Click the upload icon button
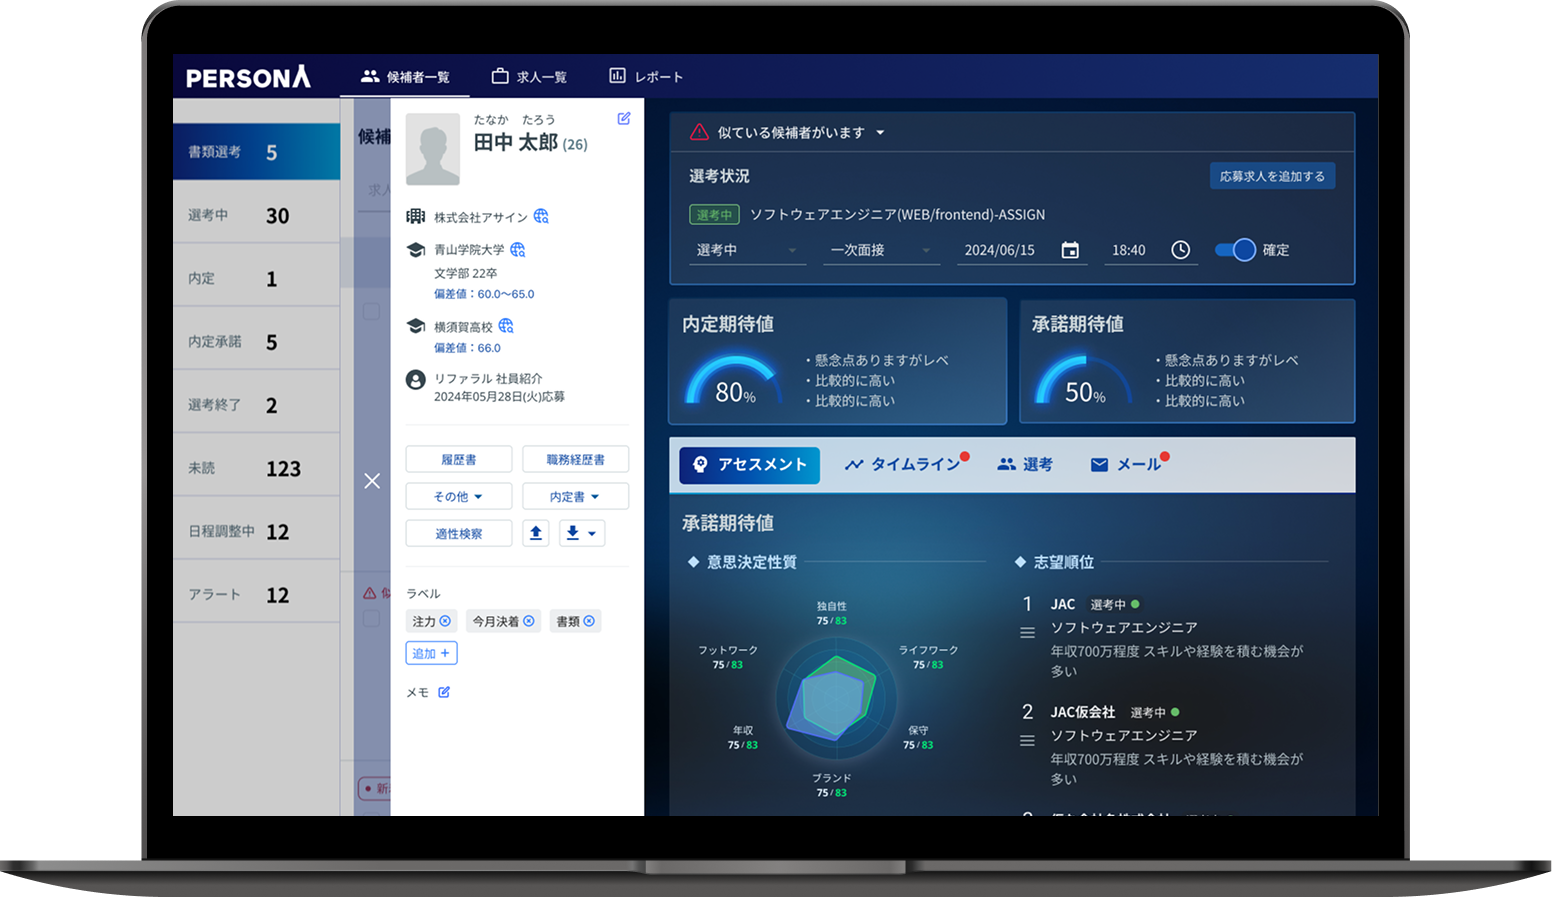The width and height of the screenshot is (1552, 898). [536, 533]
